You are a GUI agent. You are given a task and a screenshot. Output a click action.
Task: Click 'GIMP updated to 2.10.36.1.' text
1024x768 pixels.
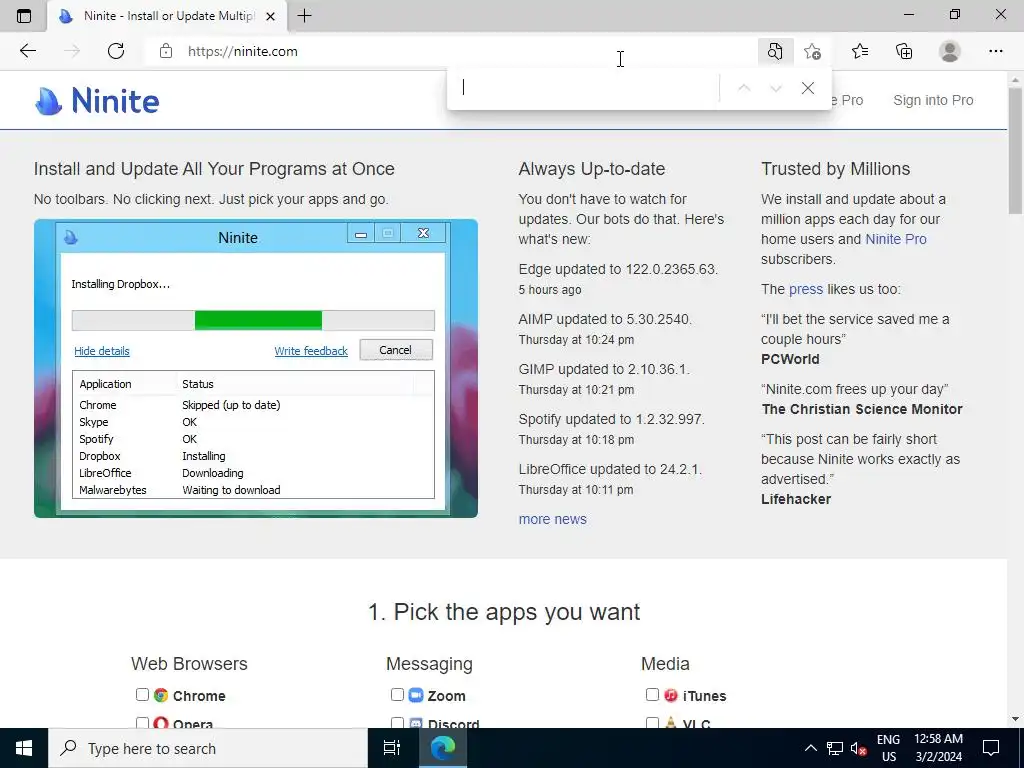[x=604, y=369]
